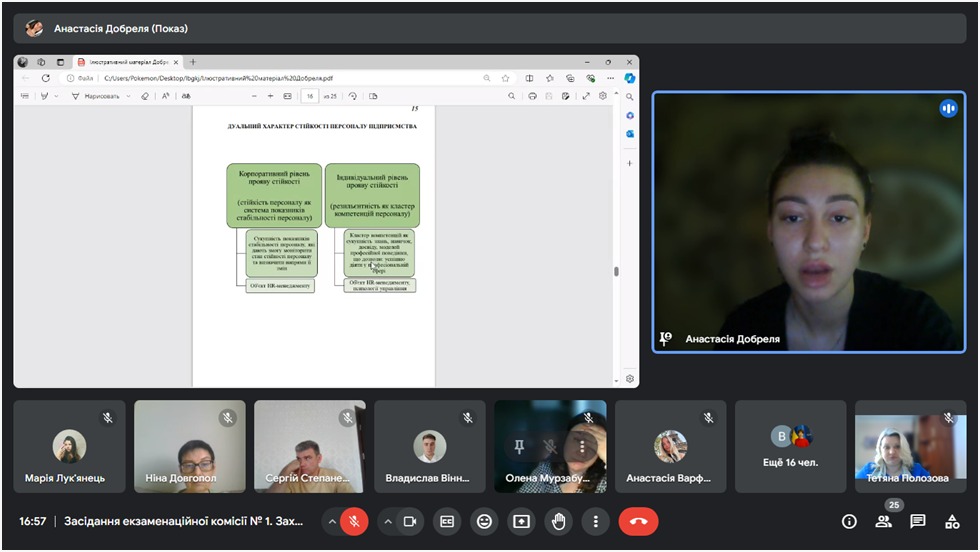This screenshot has height=552, width=980.
Task: Click Ніна Довгопол's video thumbnail
Action: pos(190,446)
